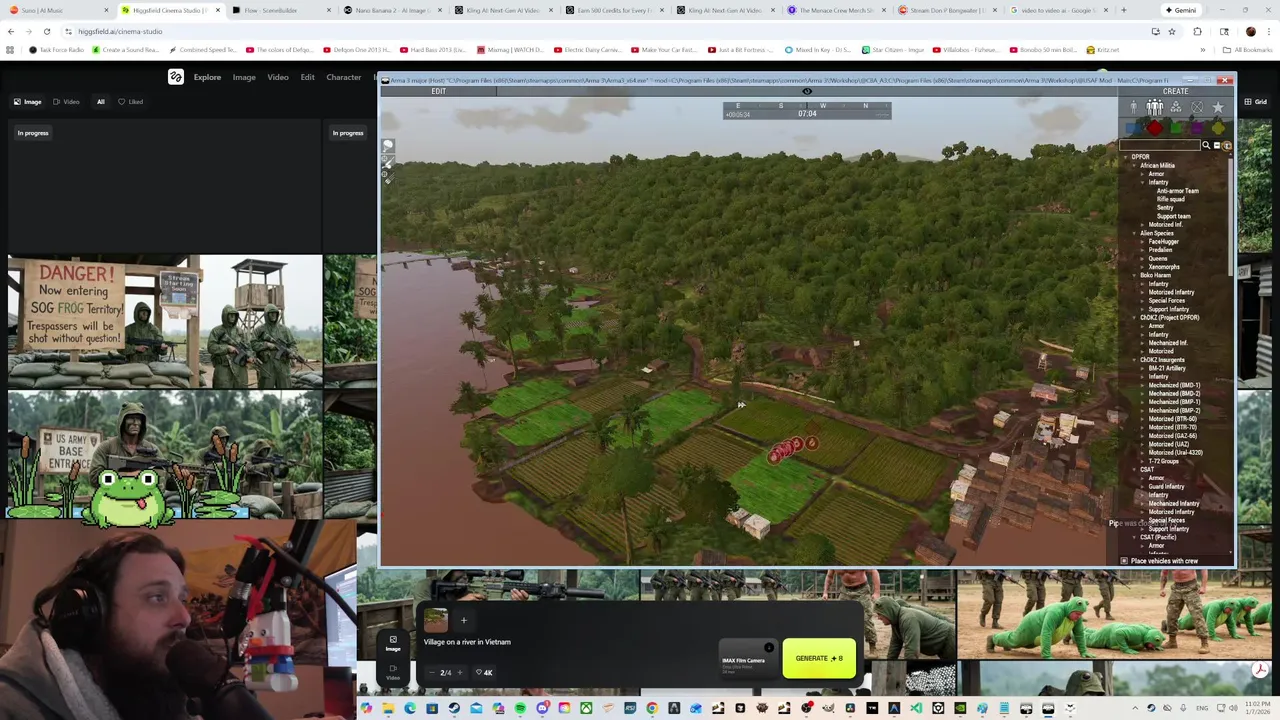Expand Boko Haram Special Forces category

click(x=1144, y=301)
